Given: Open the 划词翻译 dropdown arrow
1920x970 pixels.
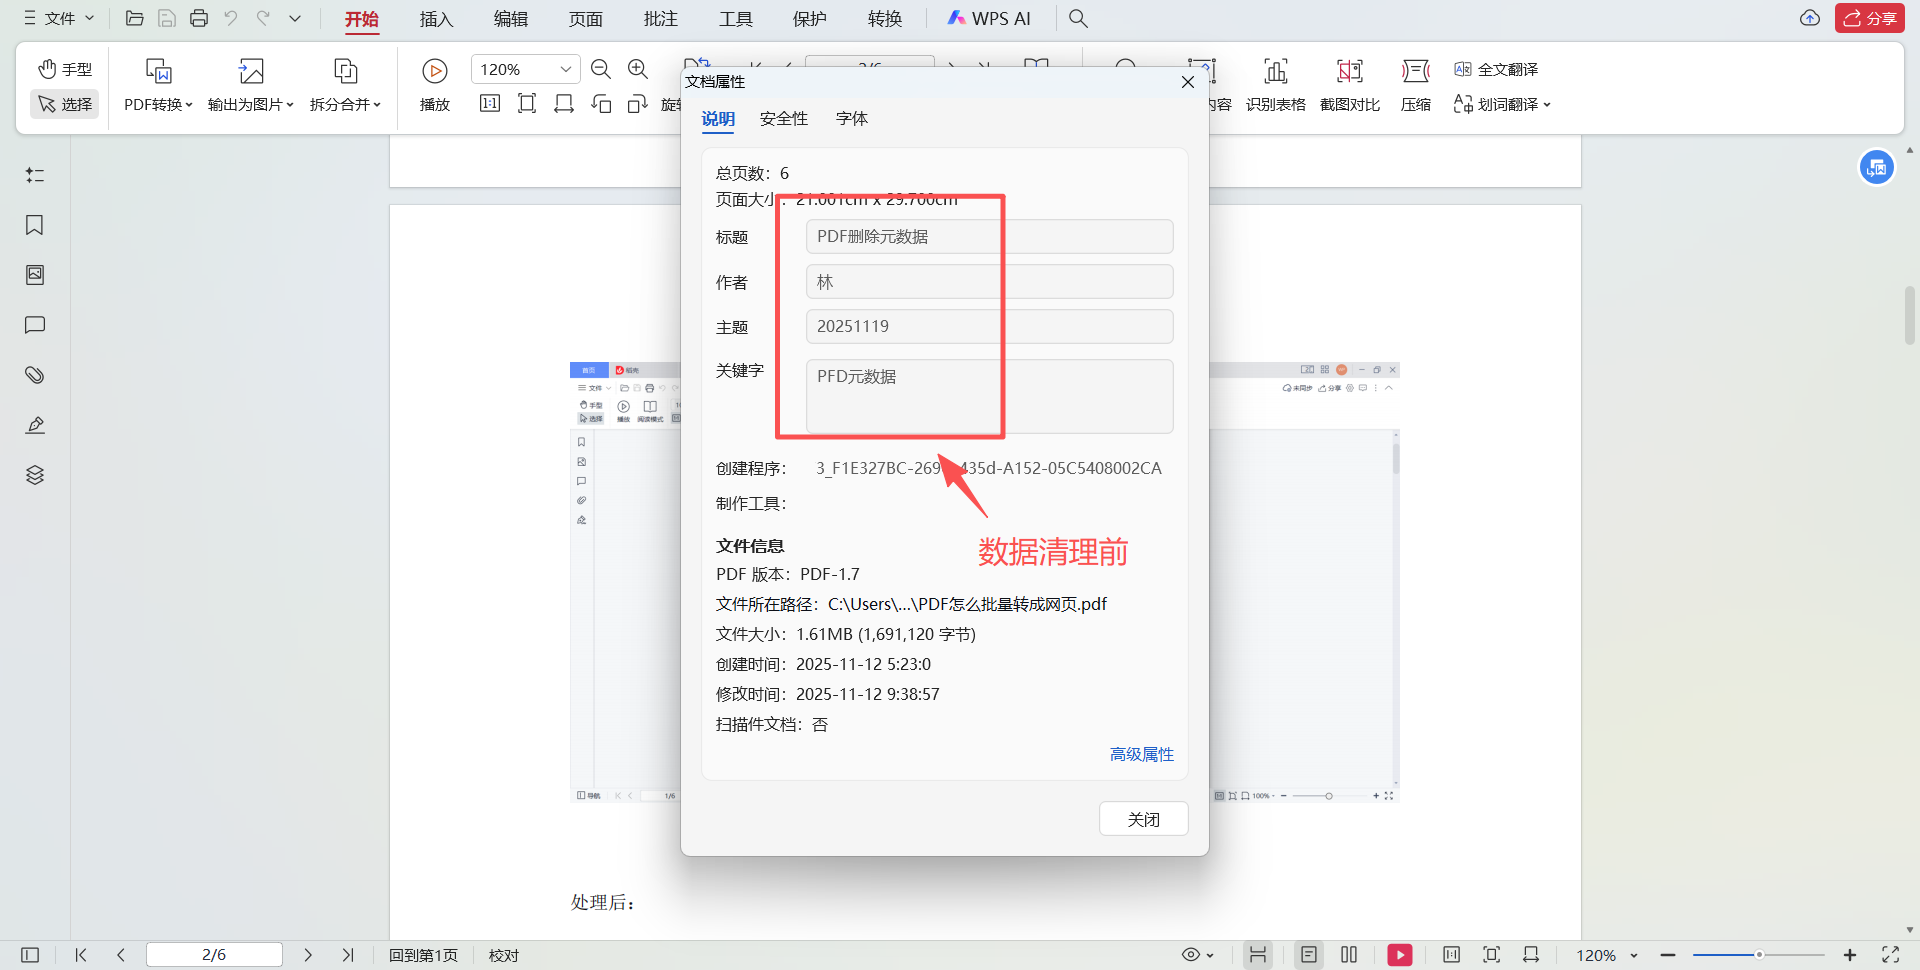Looking at the screenshot, I should pyautogui.click(x=1548, y=104).
